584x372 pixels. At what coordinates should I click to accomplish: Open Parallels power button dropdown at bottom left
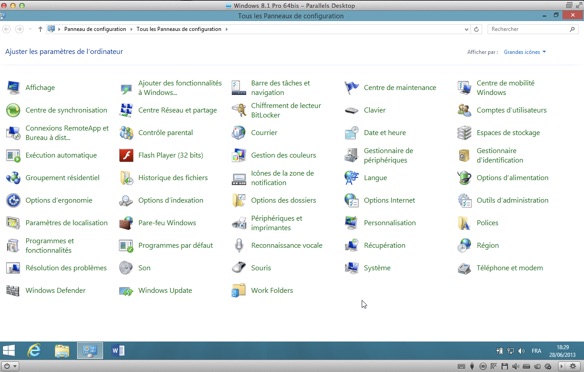click(10, 366)
